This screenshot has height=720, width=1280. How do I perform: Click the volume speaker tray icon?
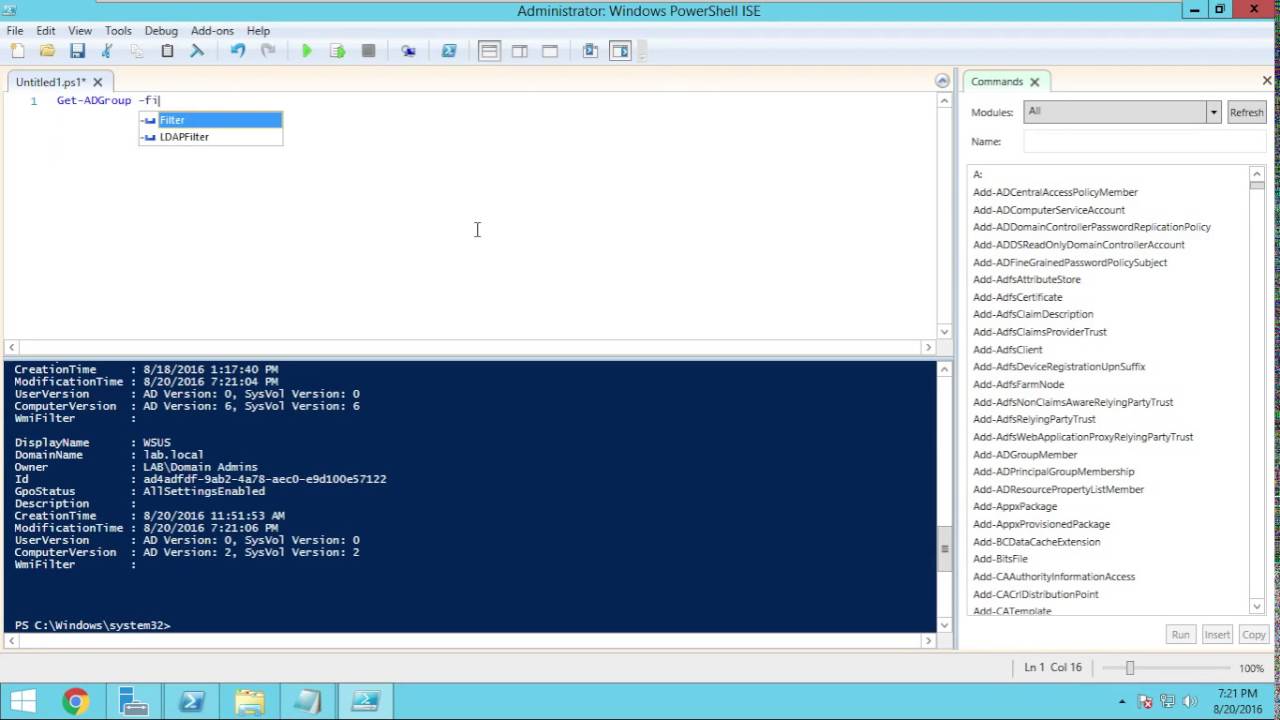[x=1190, y=702]
